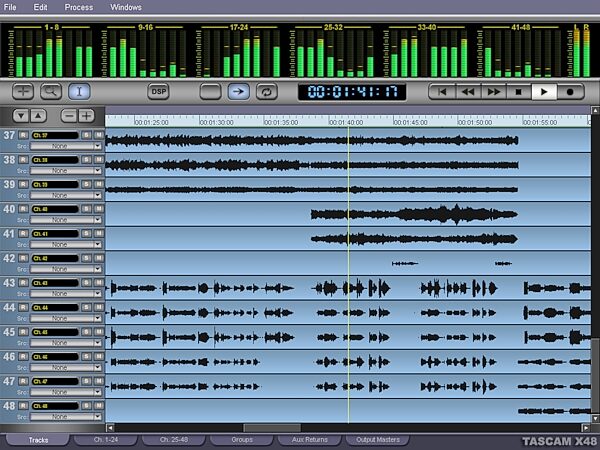This screenshot has width=600, height=450.
Task: Click the play transport button
Action: [544, 92]
